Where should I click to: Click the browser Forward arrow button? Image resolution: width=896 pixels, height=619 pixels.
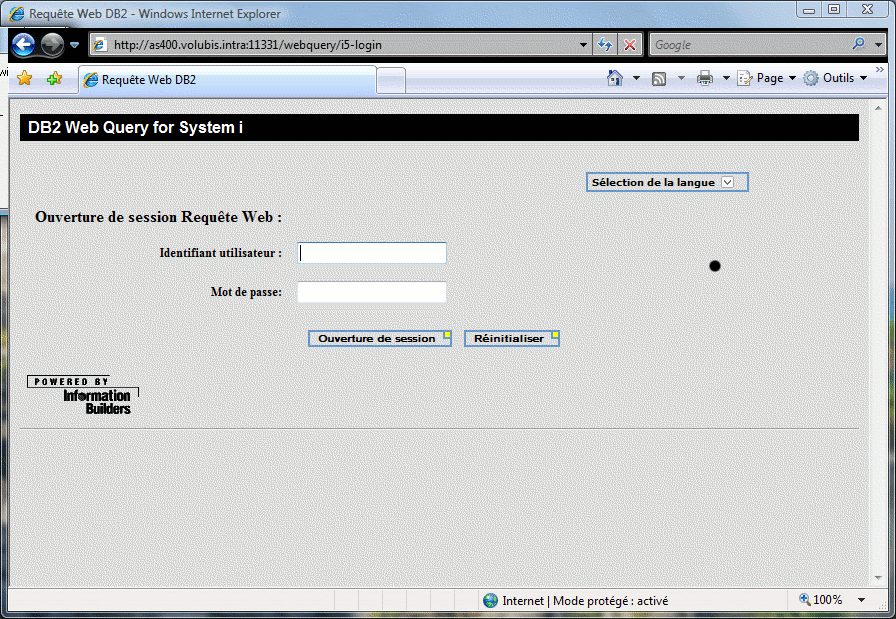tap(53, 45)
